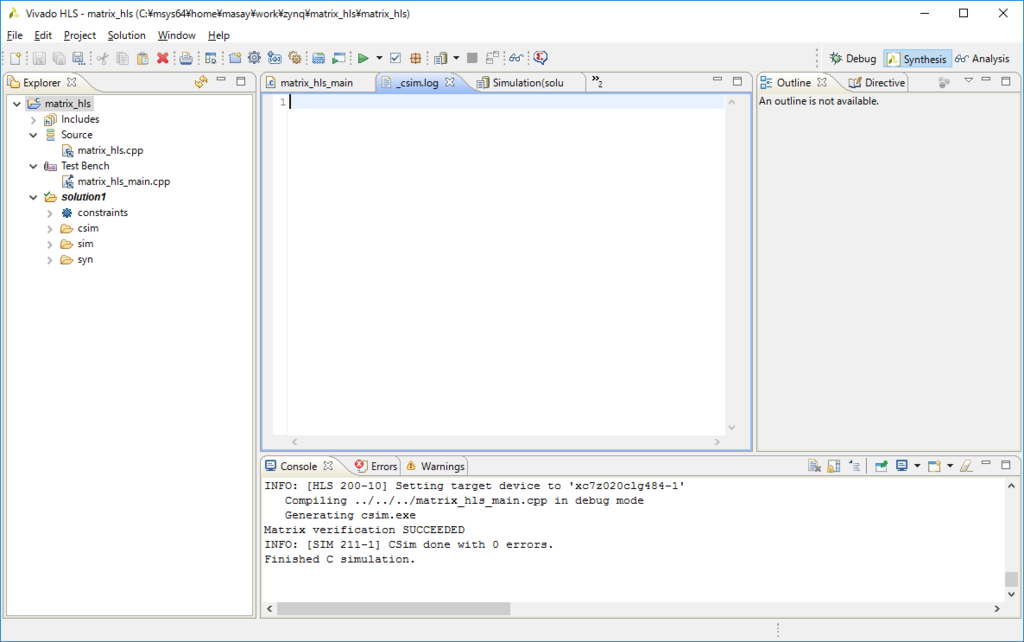1024x642 pixels.
Task: Click the console horizontal scrollbar thumb
Action: 393,609
